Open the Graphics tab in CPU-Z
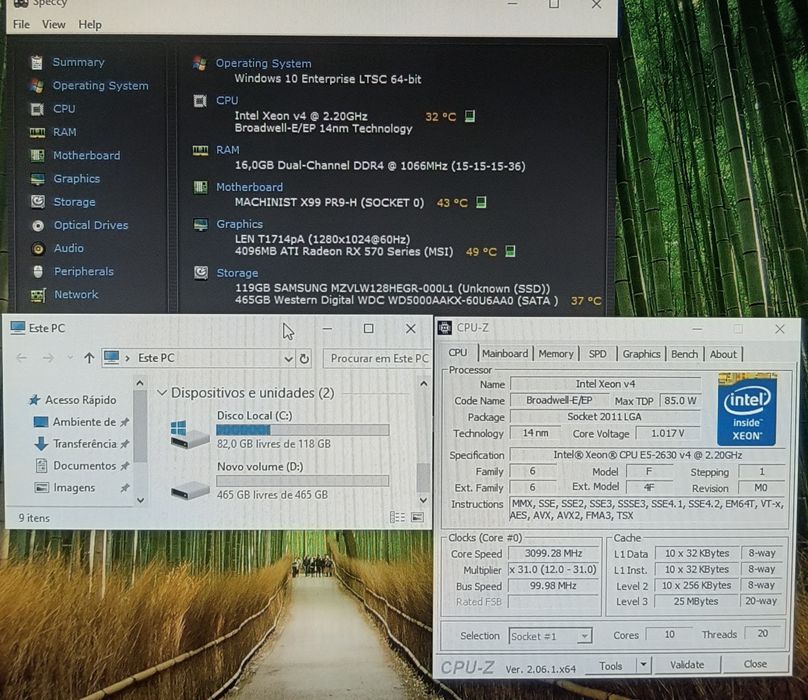This screenshot has height=700, width=808. click(x=641, y=354)
